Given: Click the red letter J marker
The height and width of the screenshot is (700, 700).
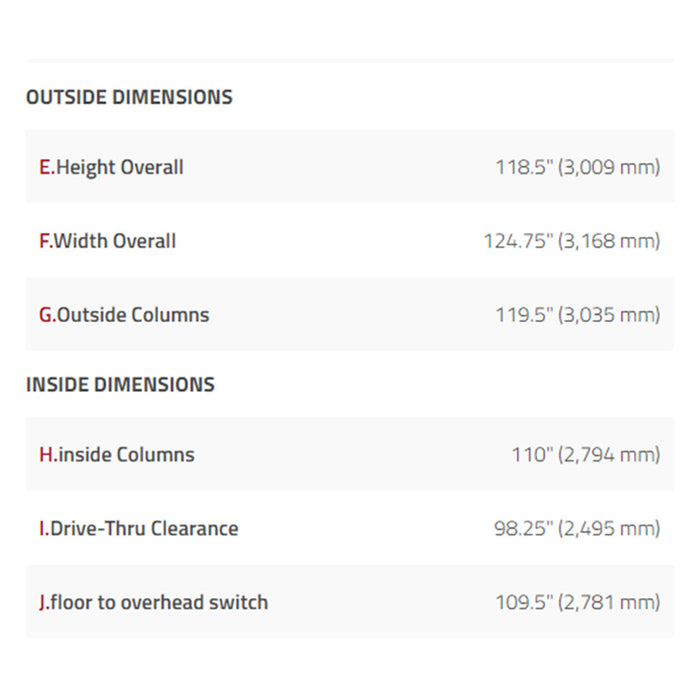Looking at the screenshot, I should click(x=44, y=603).
